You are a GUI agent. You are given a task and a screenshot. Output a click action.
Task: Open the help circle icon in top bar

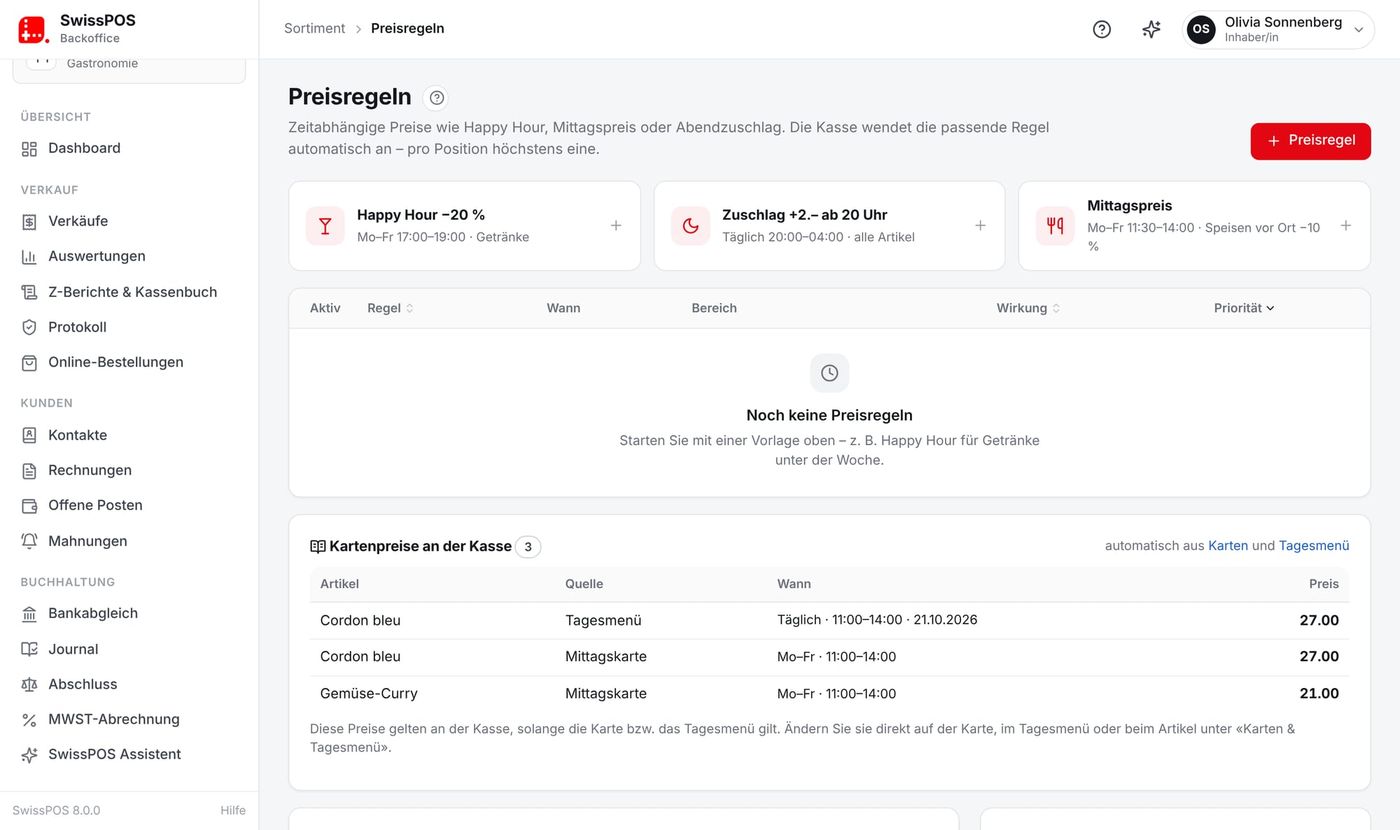coord(1101,29)
